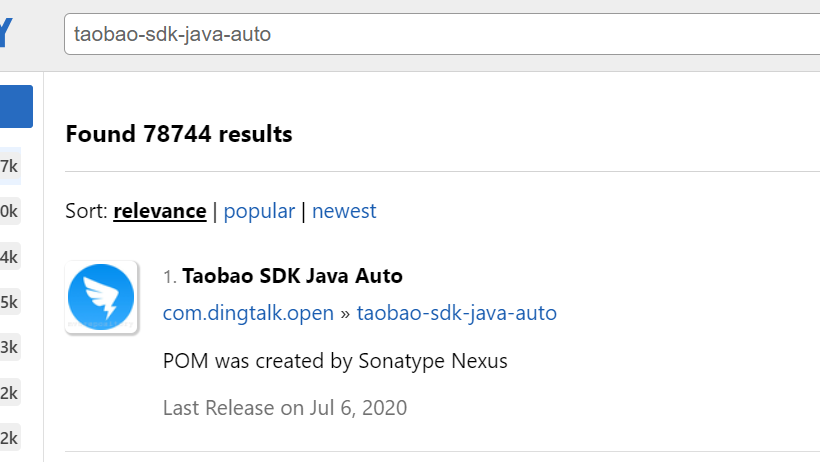
Task: Open the Taobao SDK Java Auto title
Action: pyautogui.click(x=292, y=276)
